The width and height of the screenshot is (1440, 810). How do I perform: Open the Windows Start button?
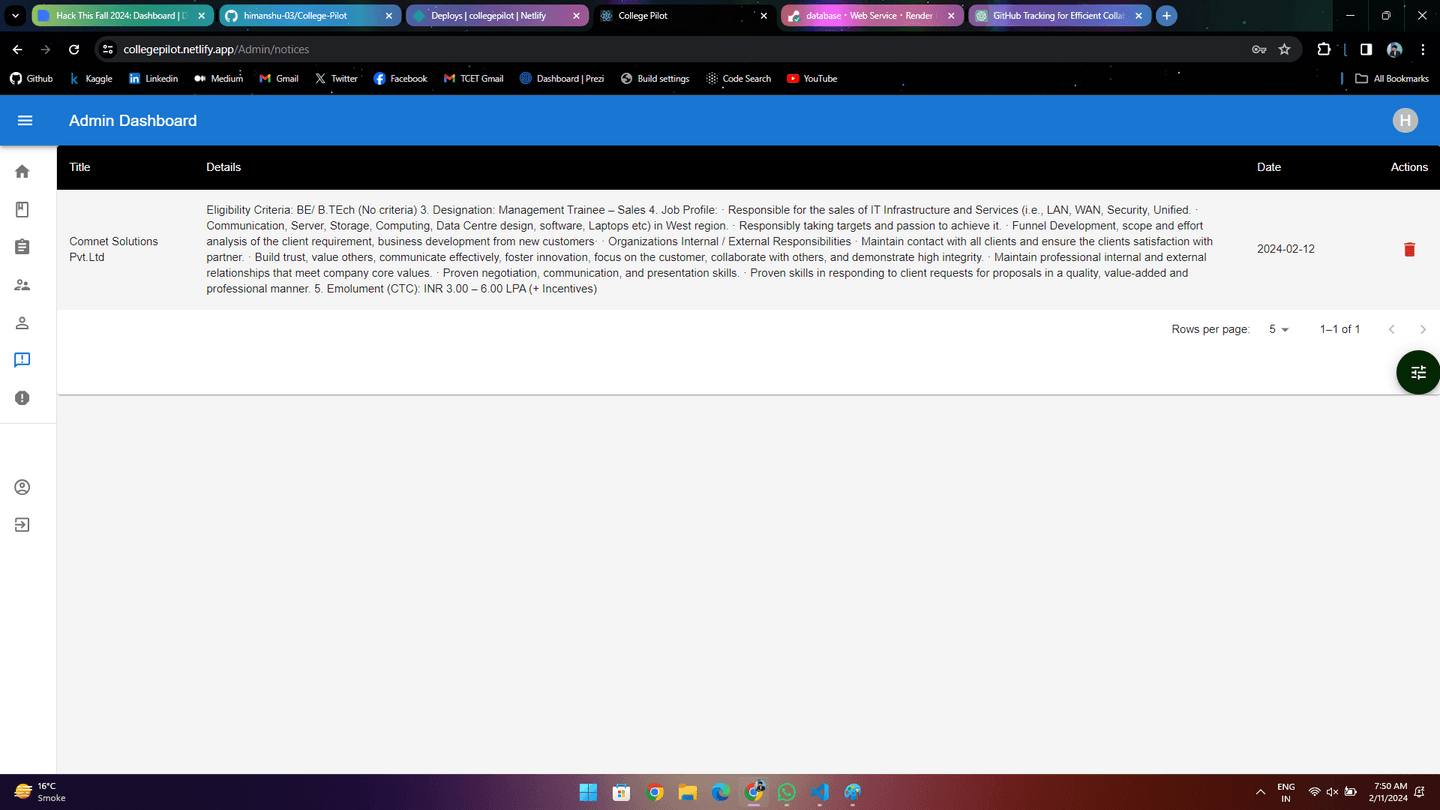588,792
